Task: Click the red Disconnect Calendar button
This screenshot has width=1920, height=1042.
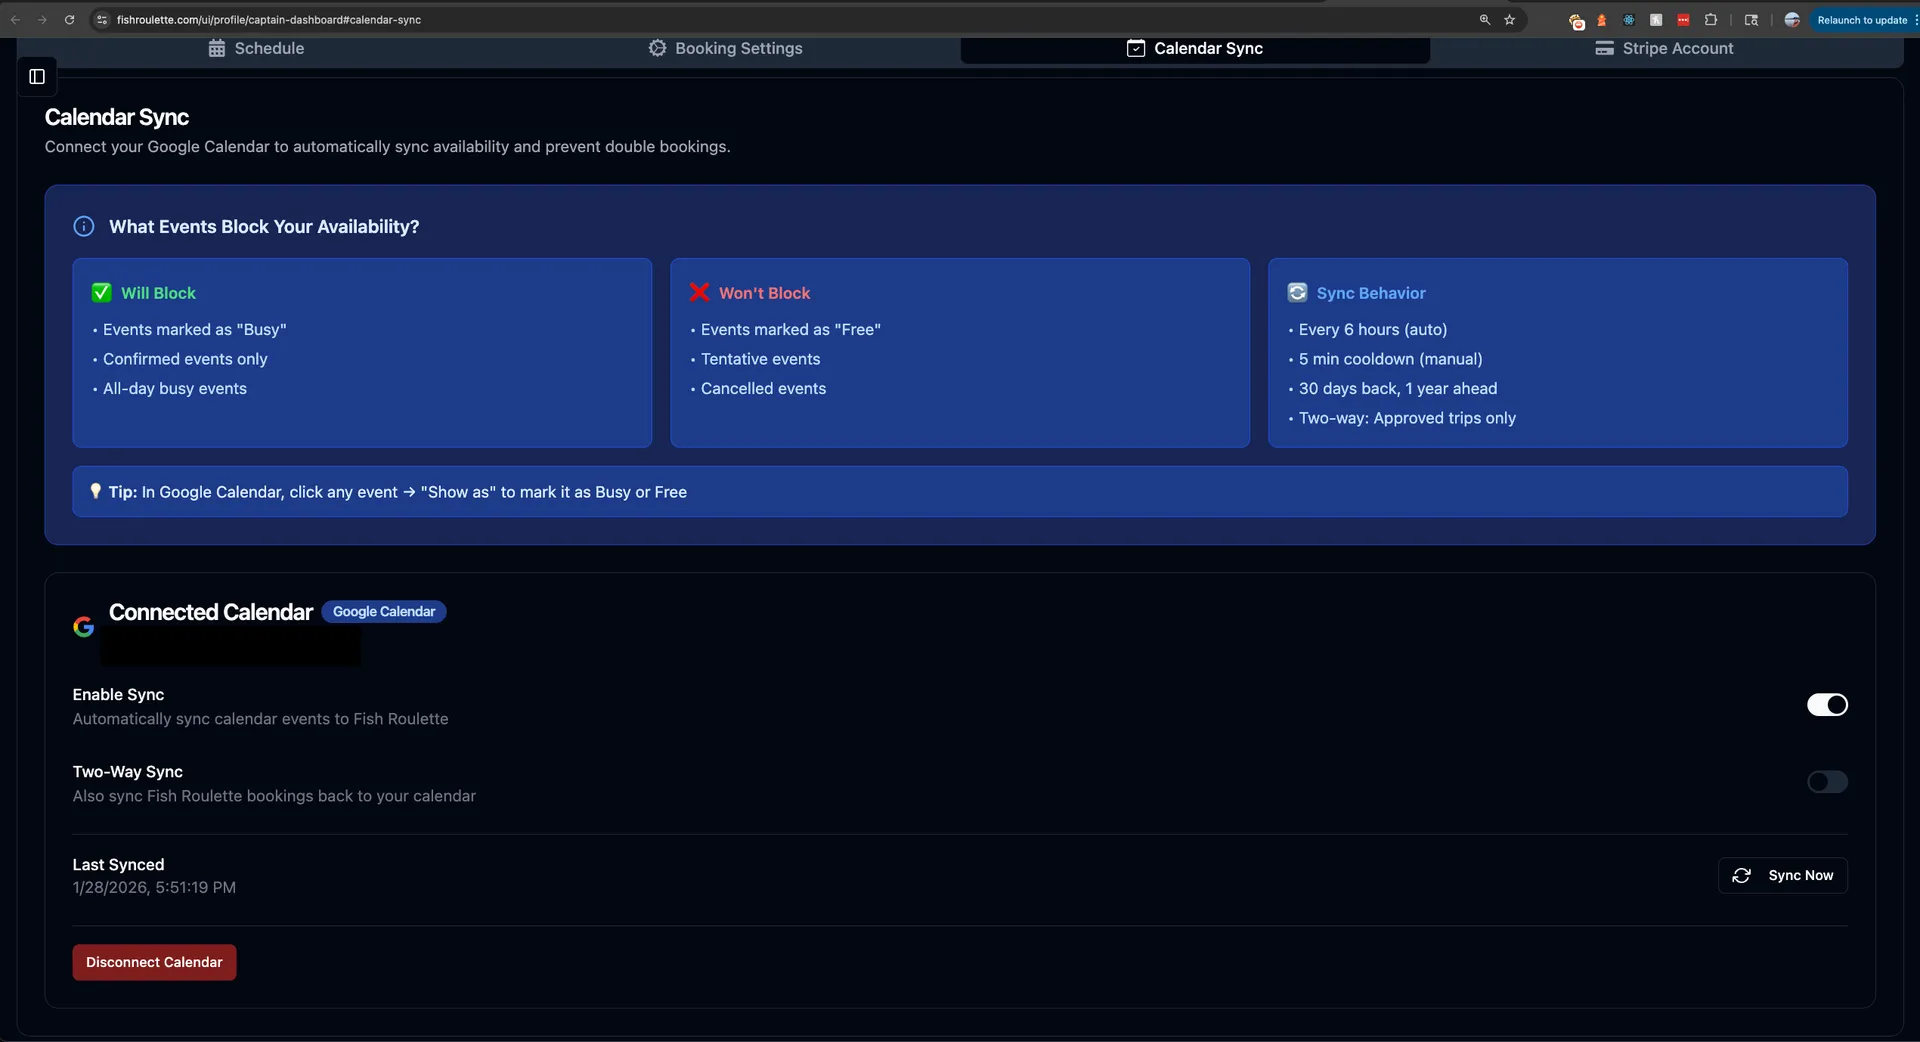Action: pos(154,962)
